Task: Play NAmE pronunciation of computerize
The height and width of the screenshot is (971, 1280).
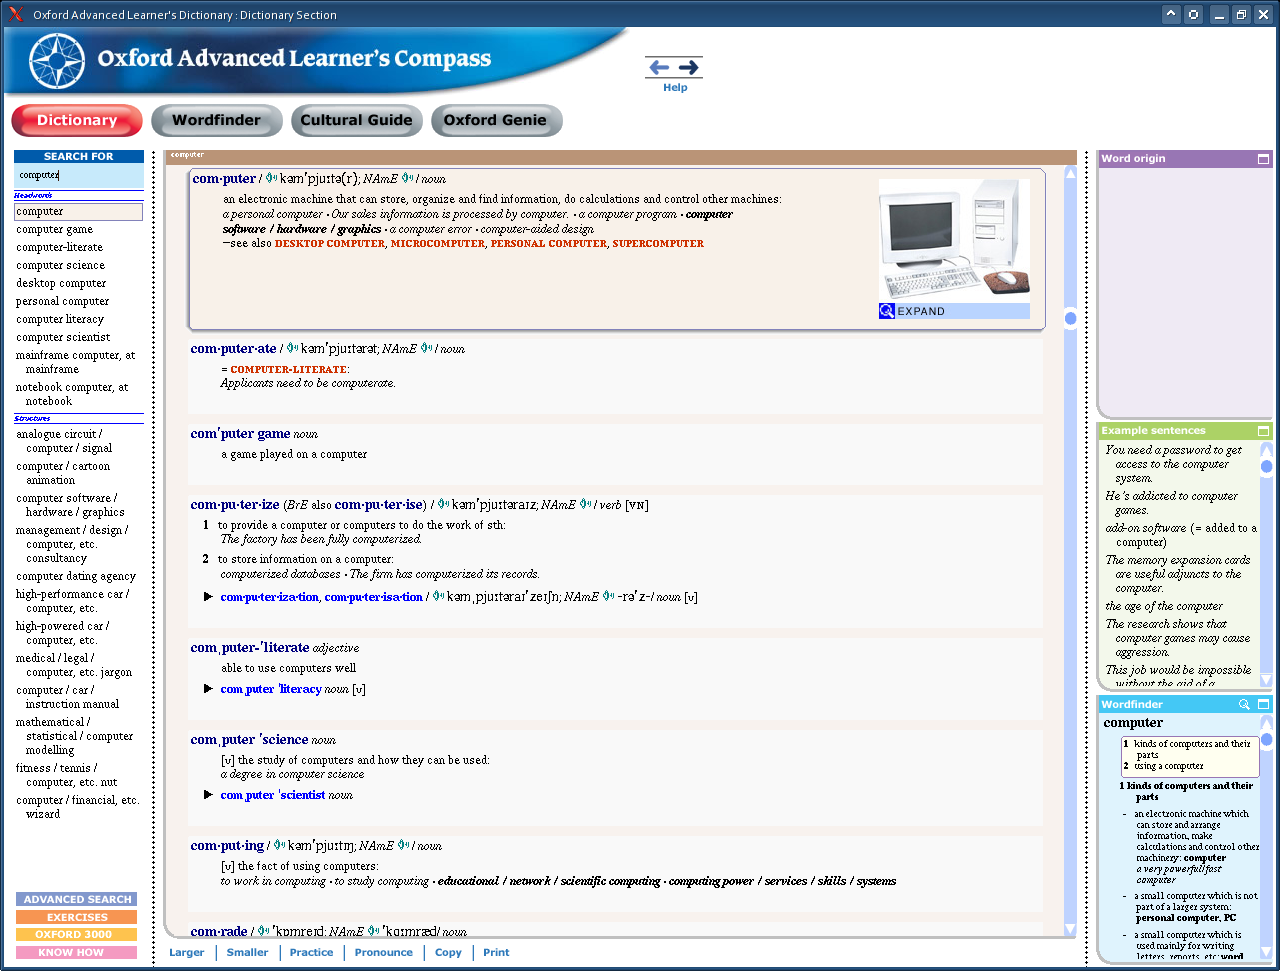Action: pyautogui.click(x=585, y=504)
